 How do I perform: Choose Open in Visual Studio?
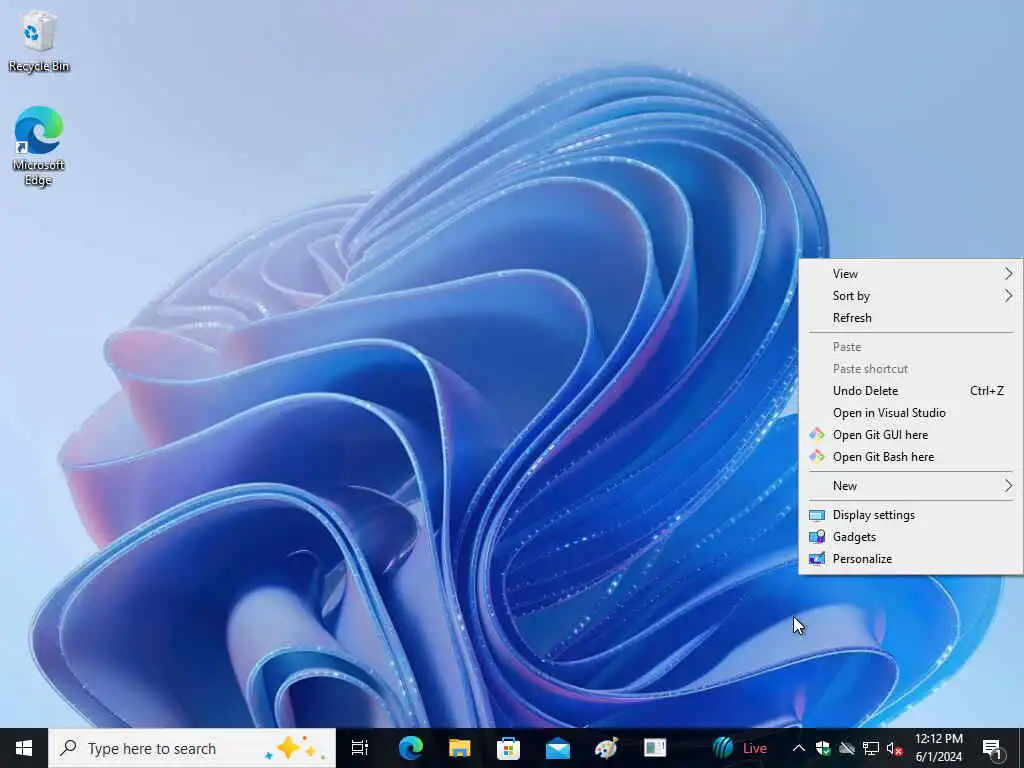911,413
